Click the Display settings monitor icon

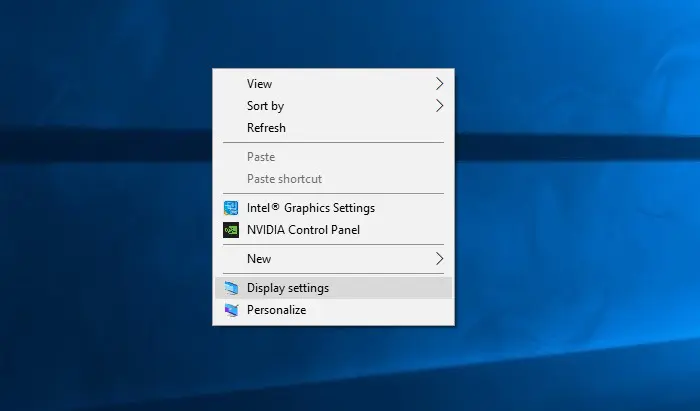(x=231, y=288)
